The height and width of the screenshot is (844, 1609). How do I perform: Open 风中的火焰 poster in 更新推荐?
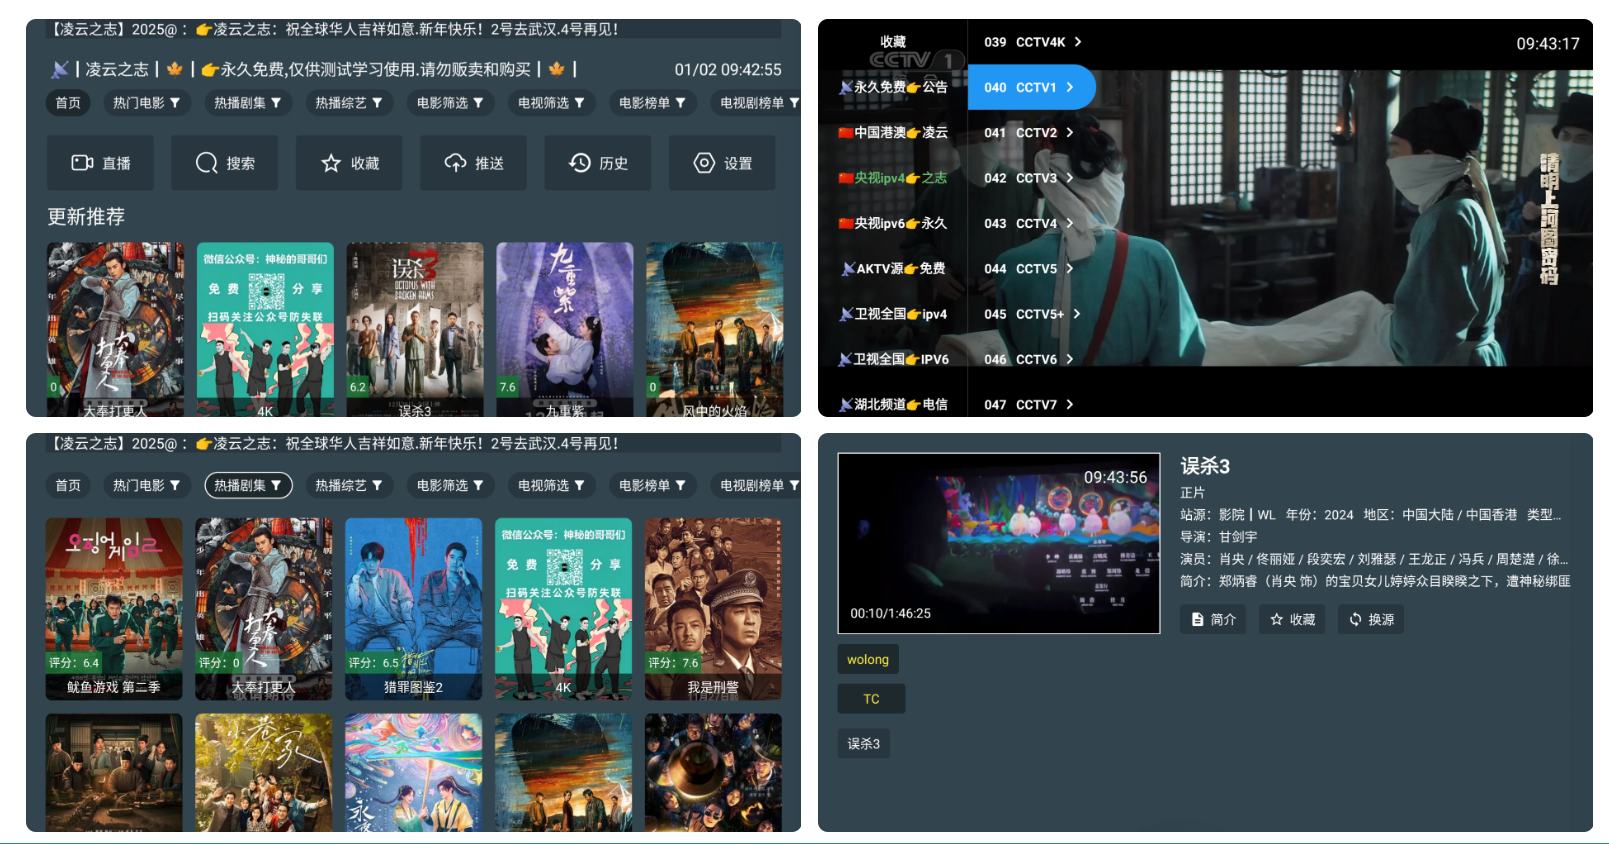pyautogui.click(x=714, y=329)
